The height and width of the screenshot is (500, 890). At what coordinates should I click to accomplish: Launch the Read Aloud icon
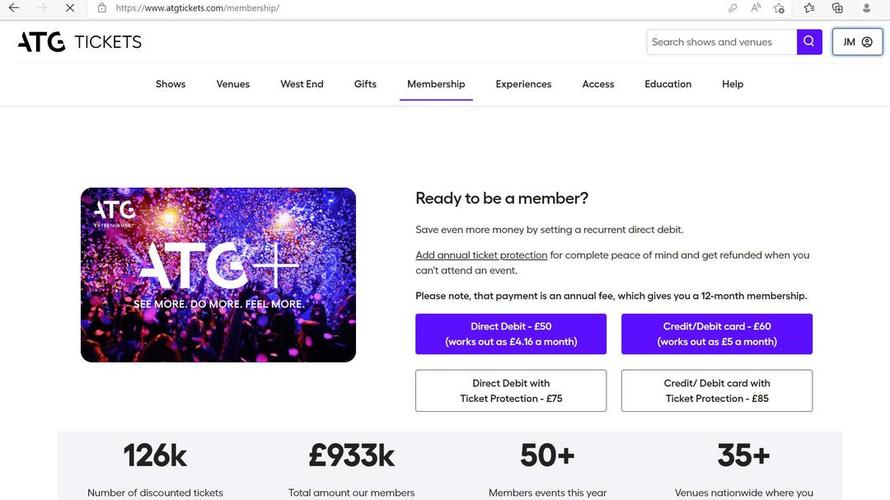[x=756, y=8]
